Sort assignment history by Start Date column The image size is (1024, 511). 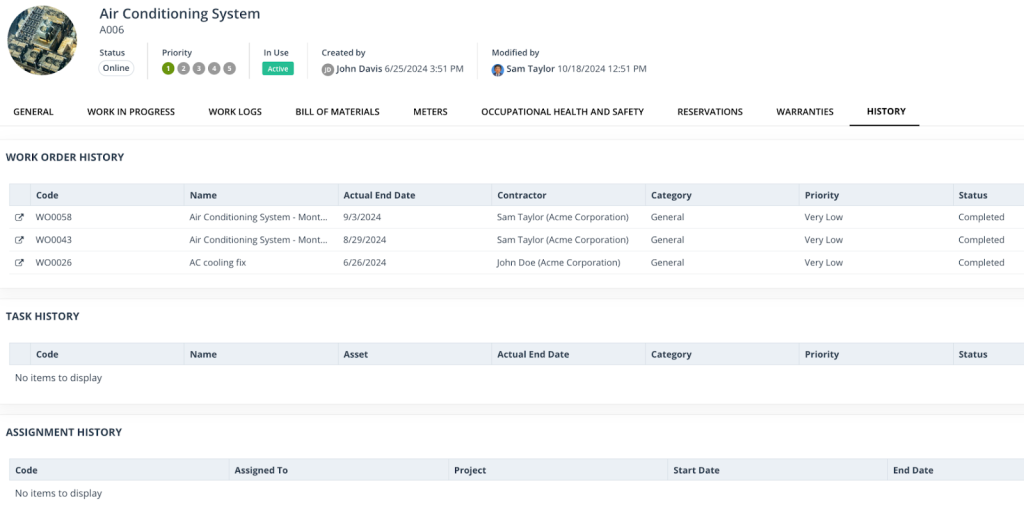696,470
